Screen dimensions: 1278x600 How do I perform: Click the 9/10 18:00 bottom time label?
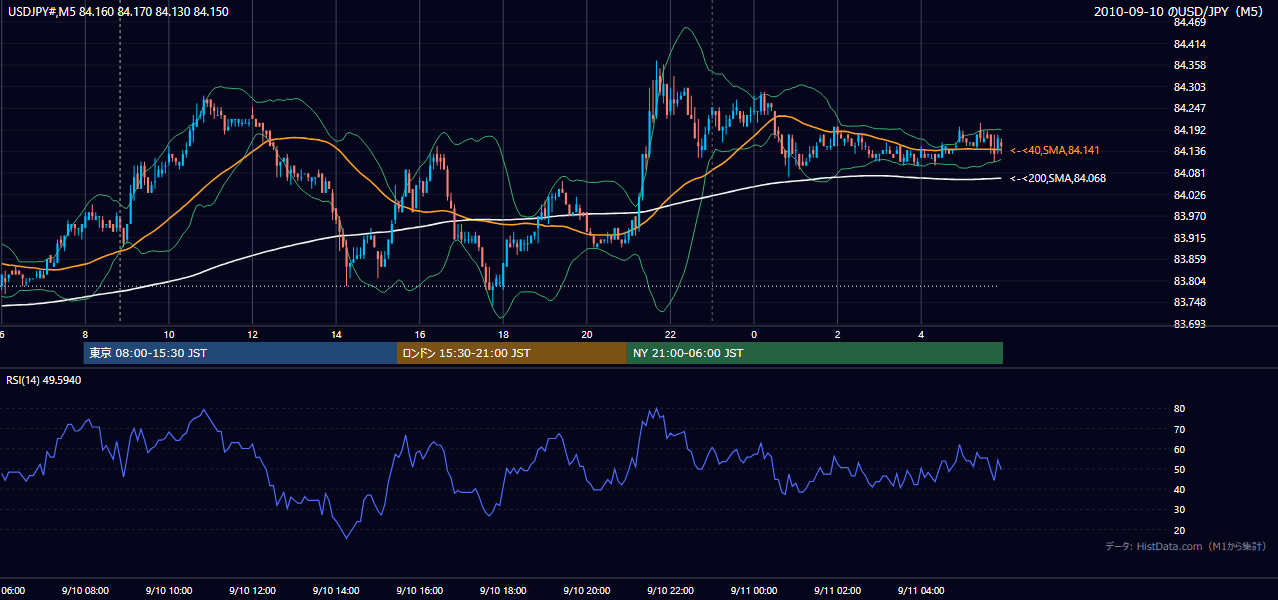[502, 591]
